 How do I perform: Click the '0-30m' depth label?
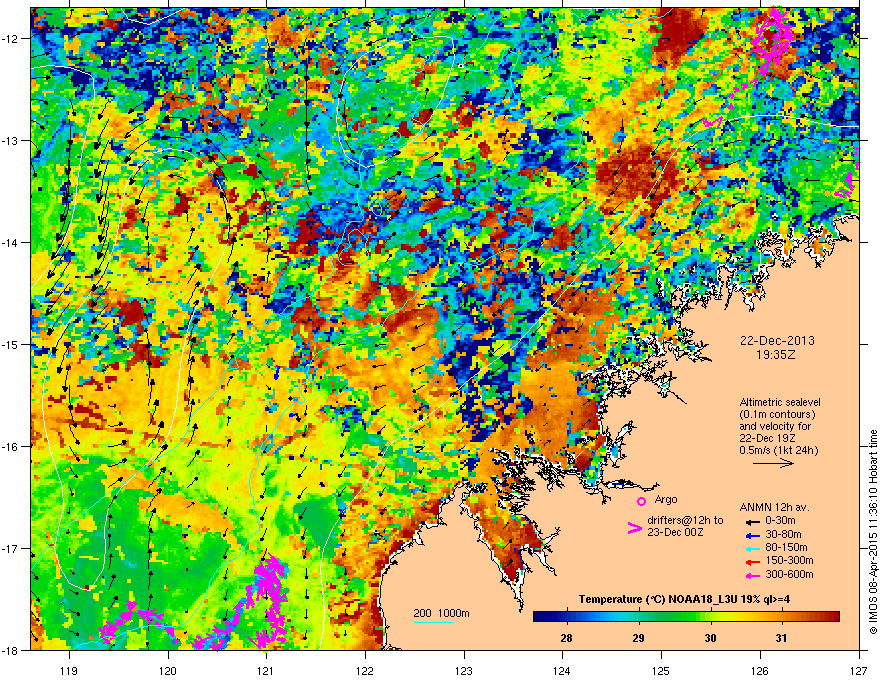point(780,521)
